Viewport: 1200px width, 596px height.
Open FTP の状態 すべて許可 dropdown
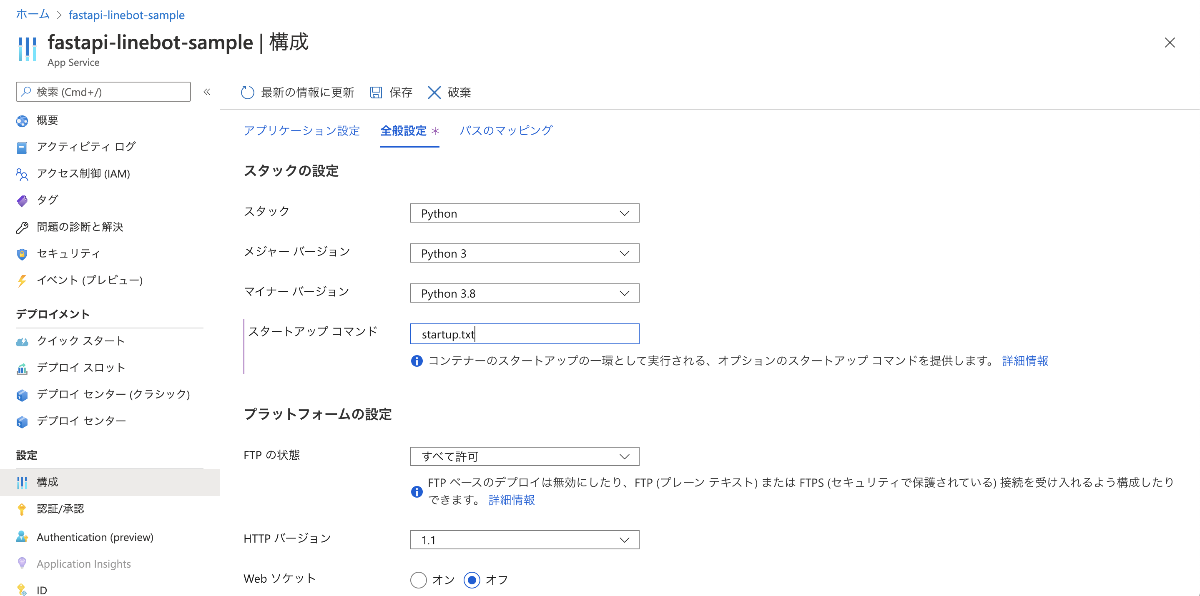pos(525,456)
